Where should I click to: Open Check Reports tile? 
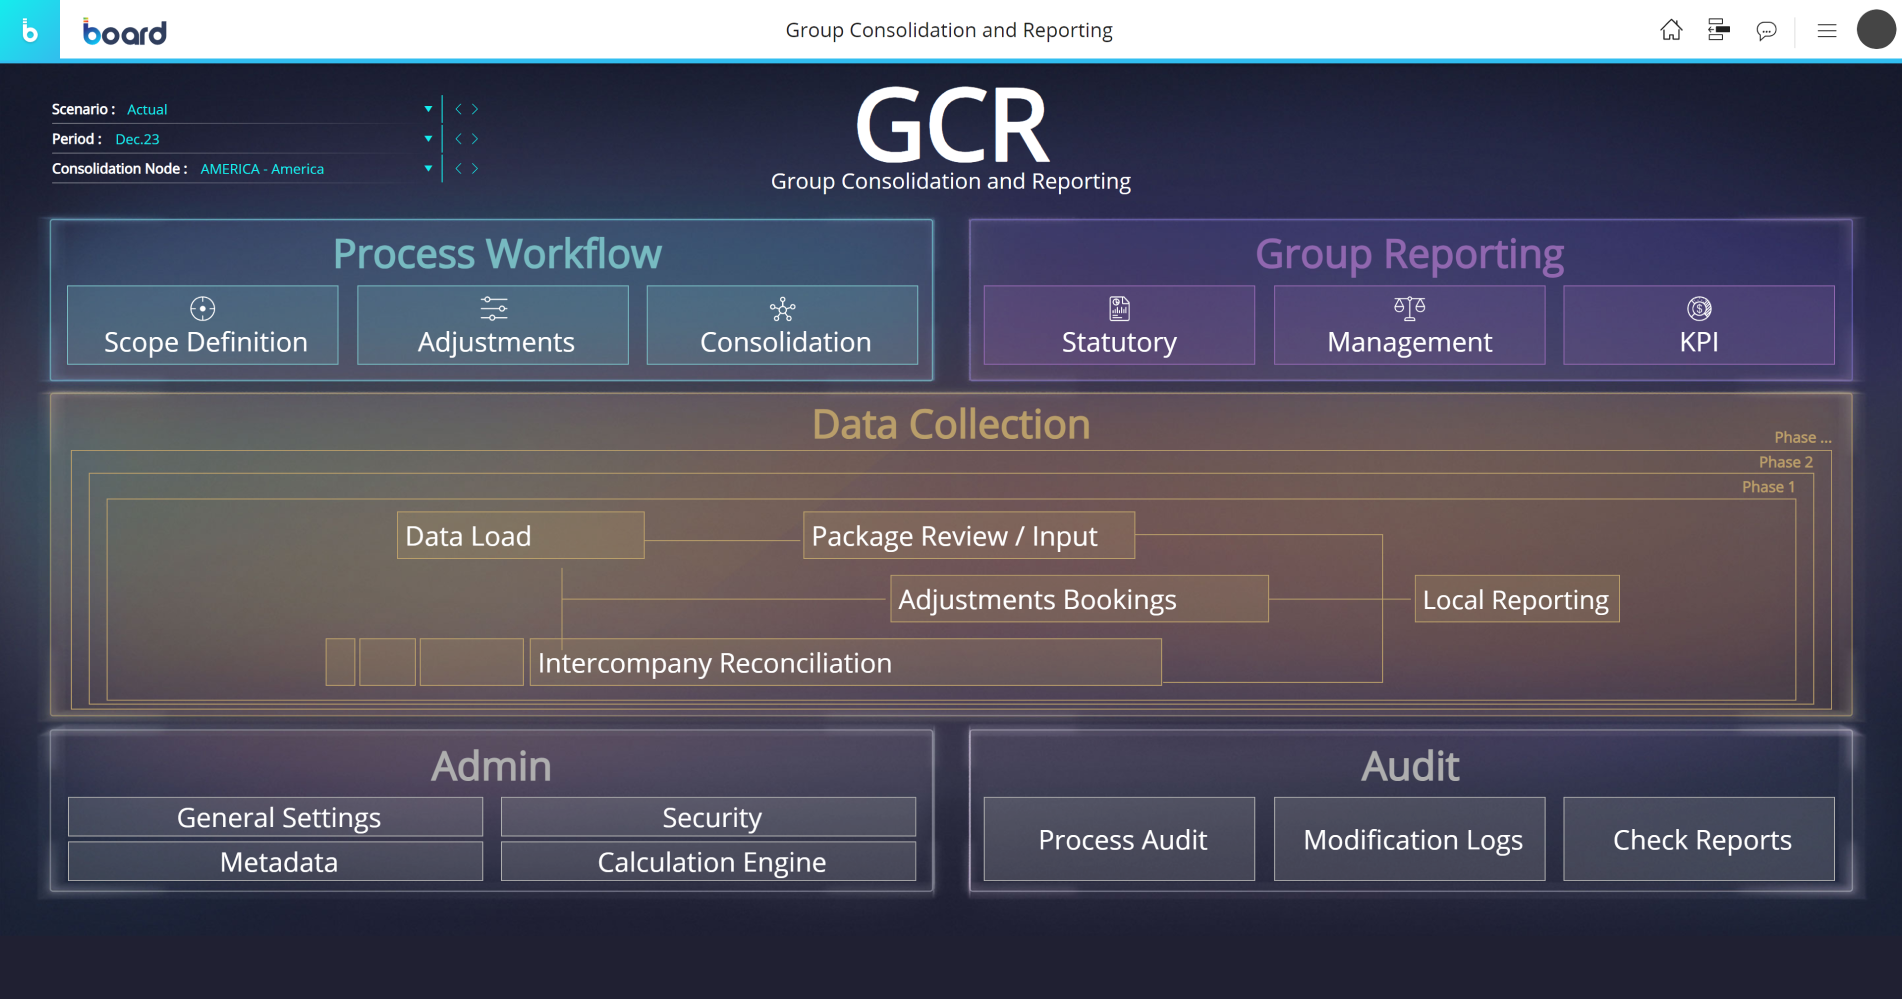[x=1699, y=839]
